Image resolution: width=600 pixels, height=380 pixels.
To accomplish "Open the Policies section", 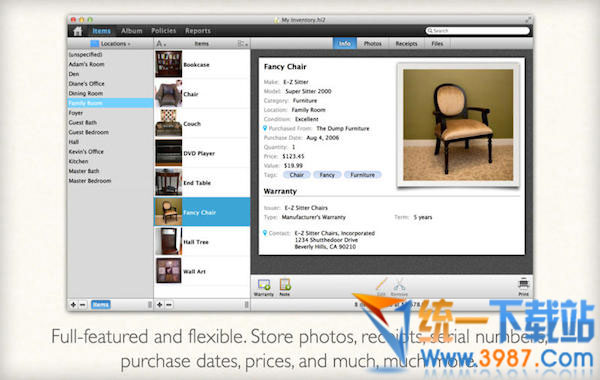I will tap(163, 31).
